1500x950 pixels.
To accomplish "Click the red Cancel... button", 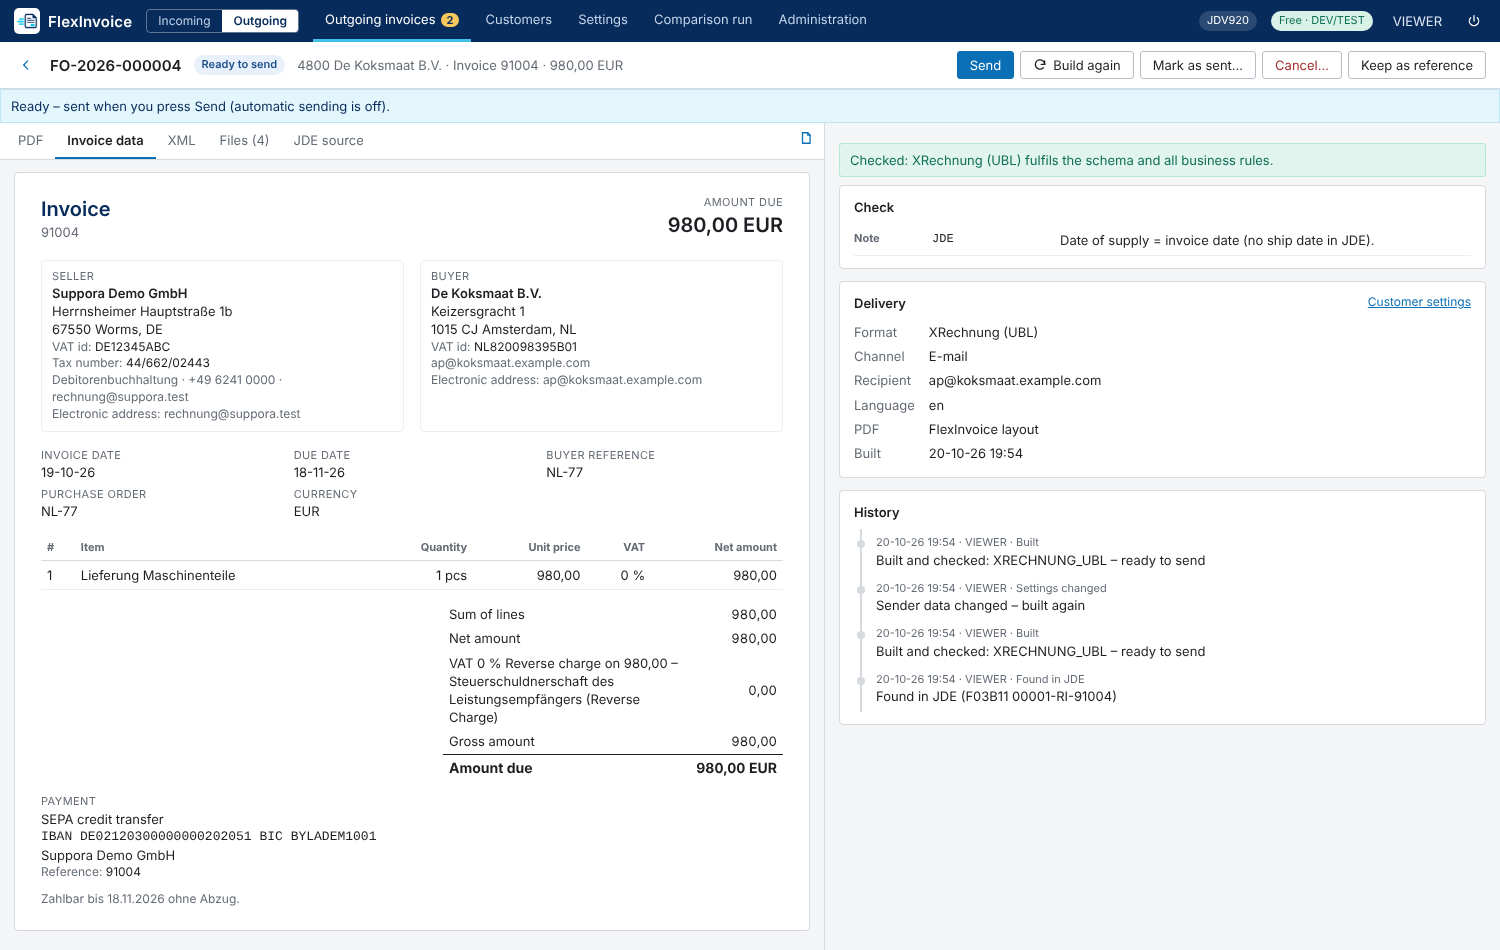I will [x=1302, y=65].
